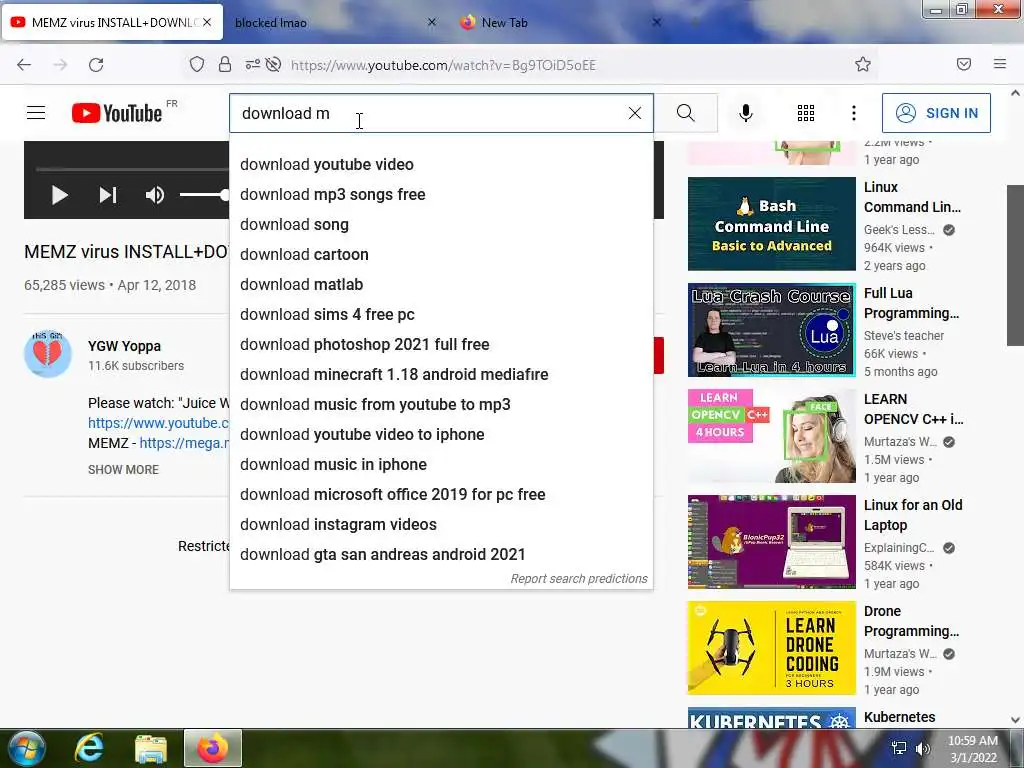Bookmark this page with the star icon
The height and width of the screenshot is (768, 1024).
(863, 64)
